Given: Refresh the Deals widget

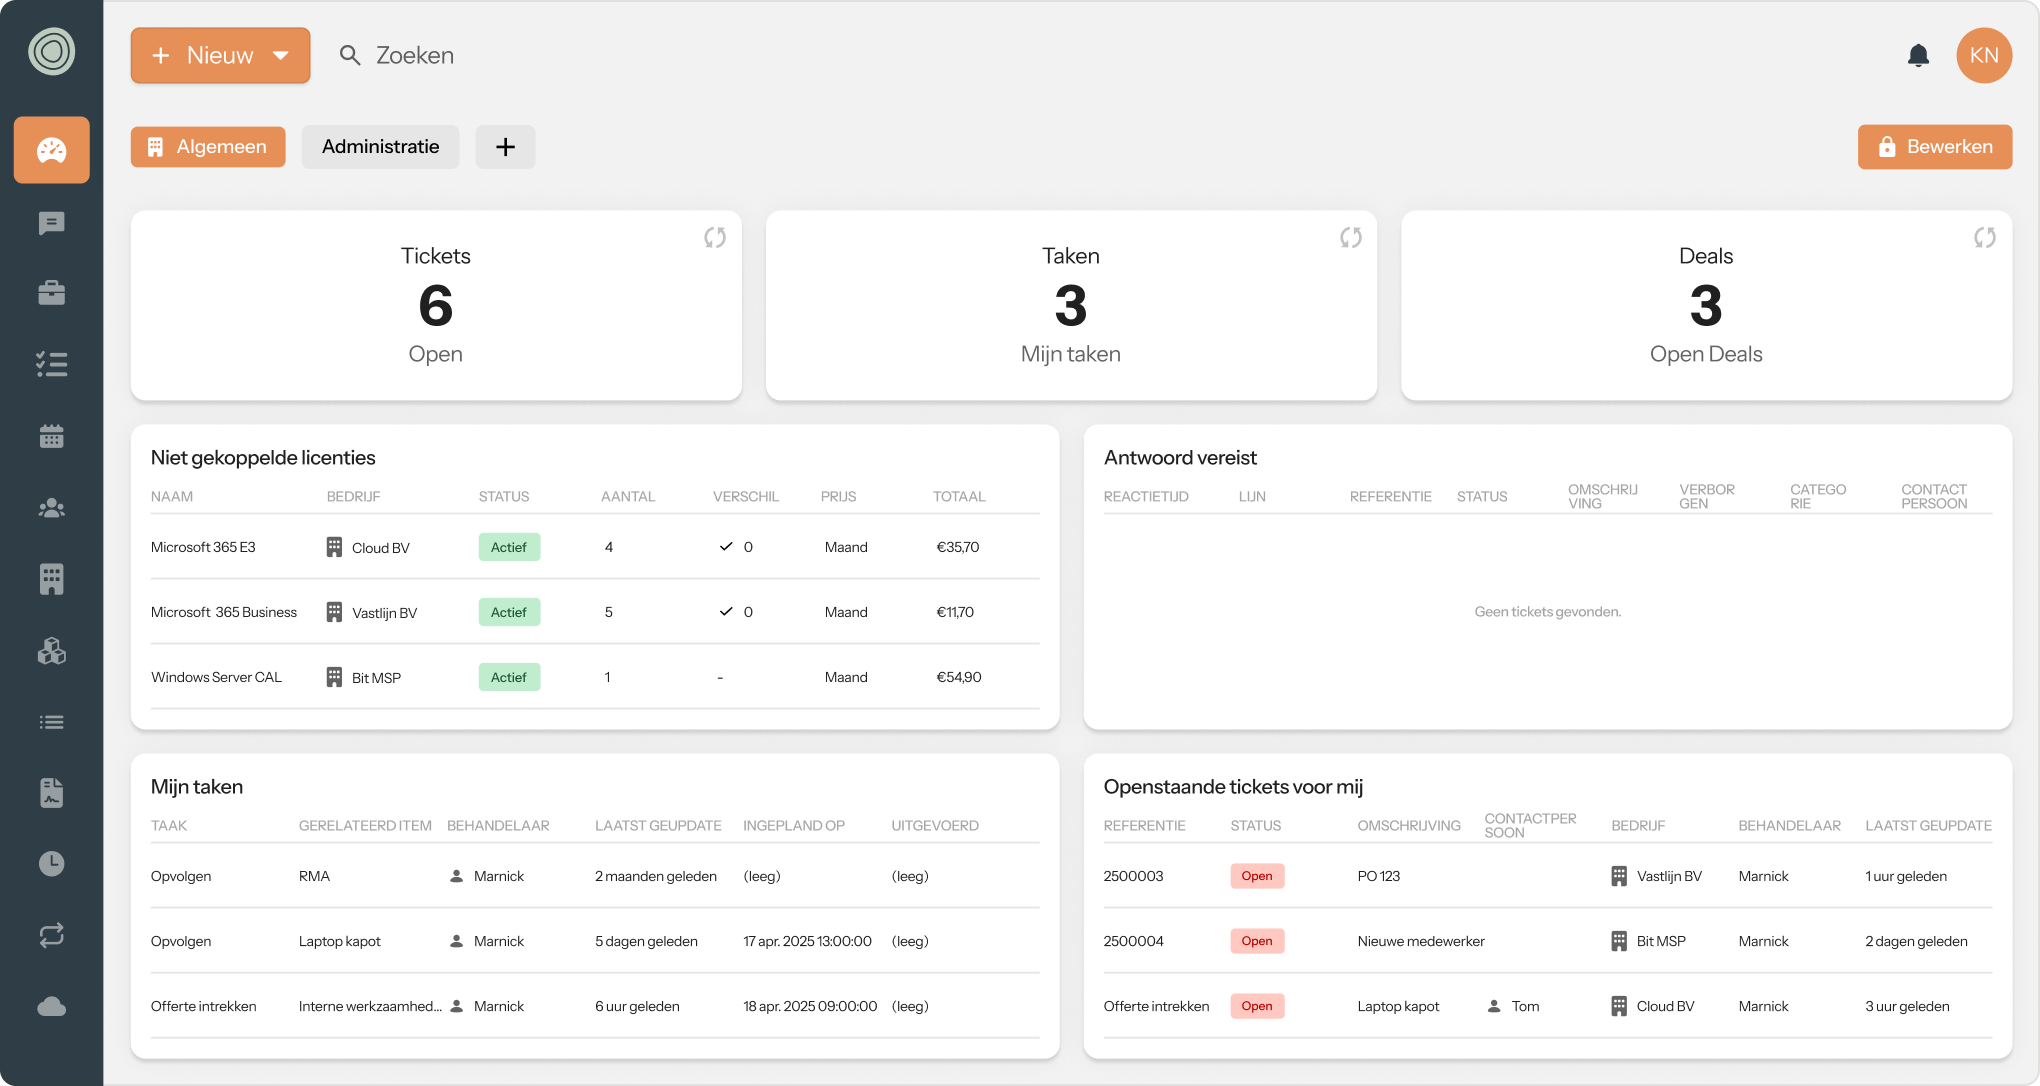Looking at the screenshot, I should click(1984, 238).
